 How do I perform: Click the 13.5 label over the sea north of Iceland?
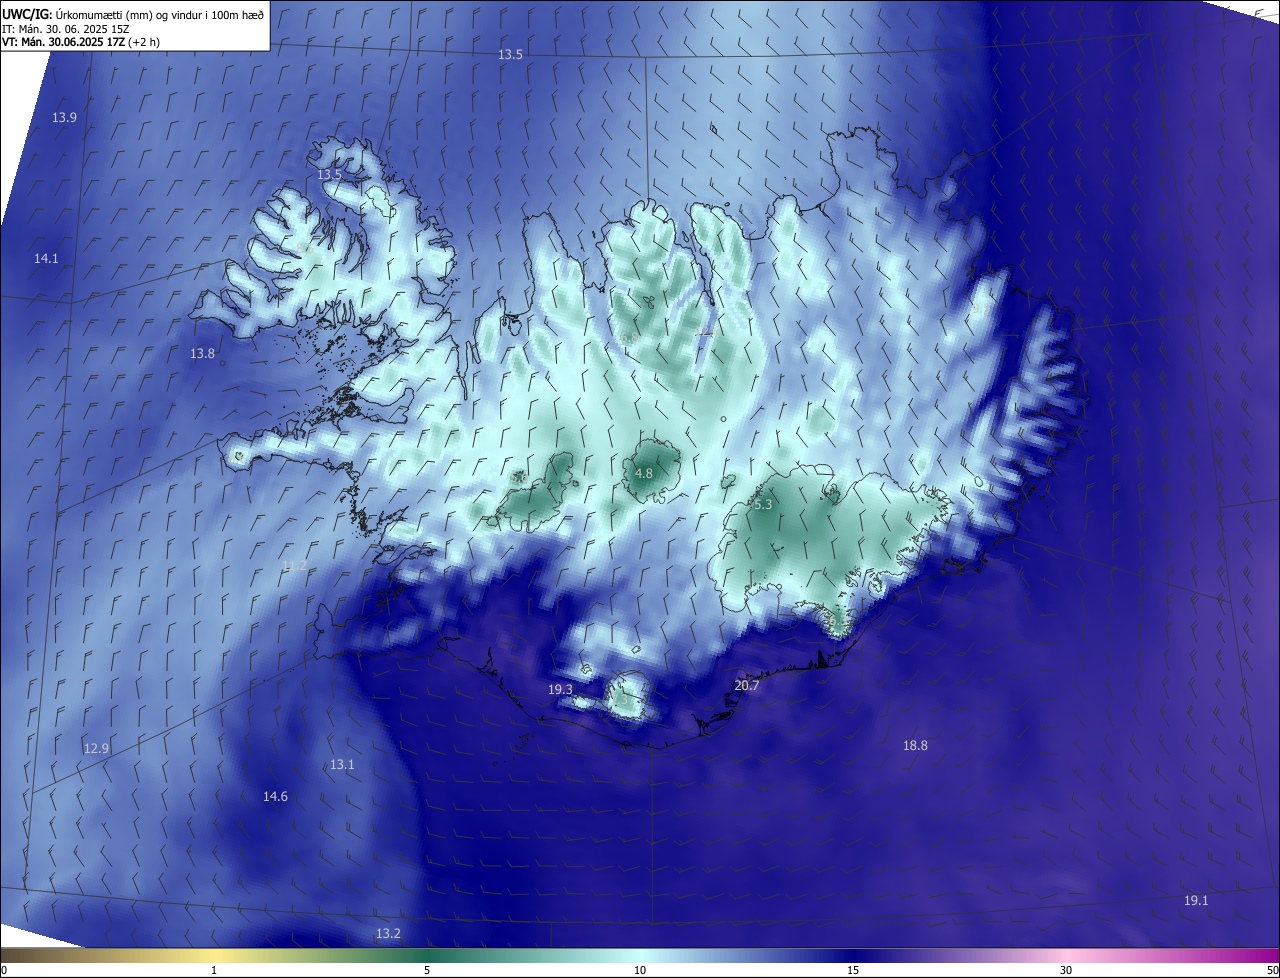click(510, 54)
